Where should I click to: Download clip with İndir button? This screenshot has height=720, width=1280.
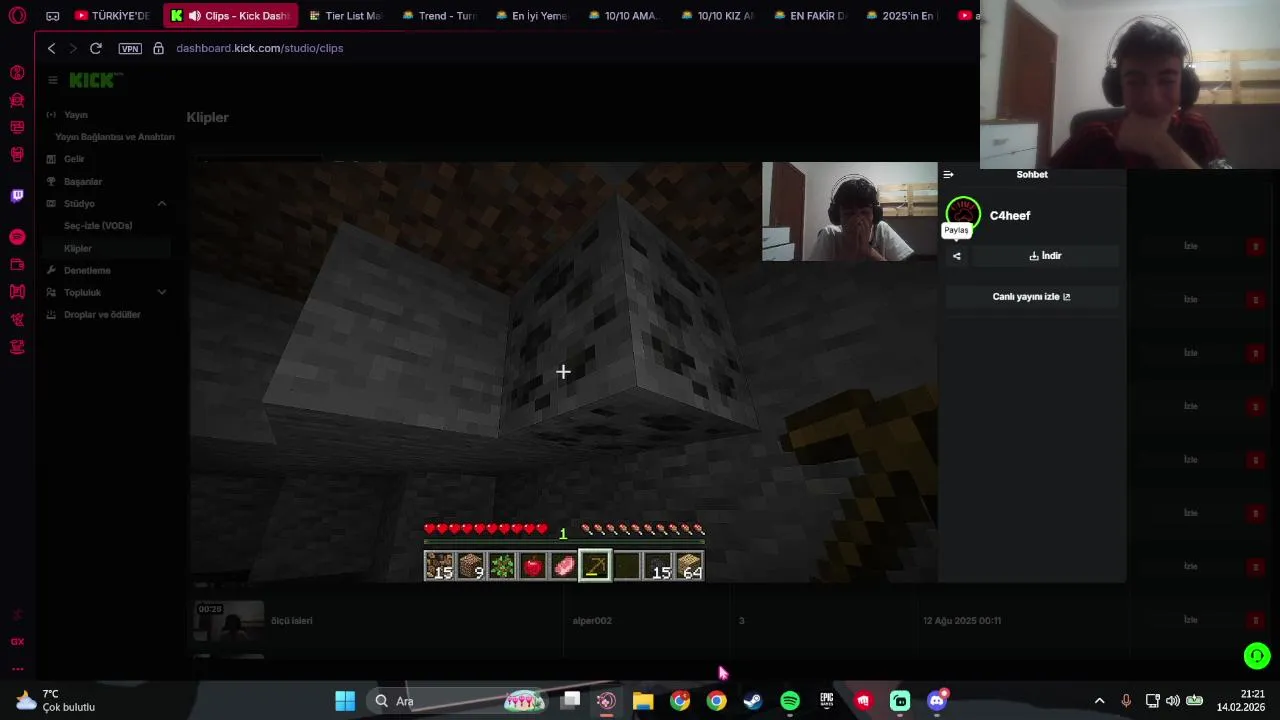coord(1045,256)
